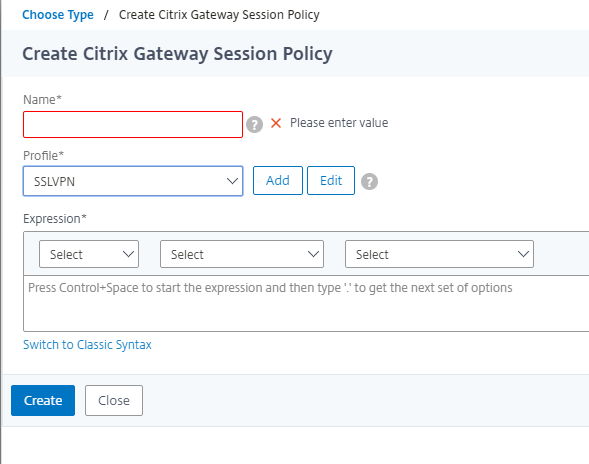Click the current page breadcrumb text
589x464 pixels.
tap(219, 15)
